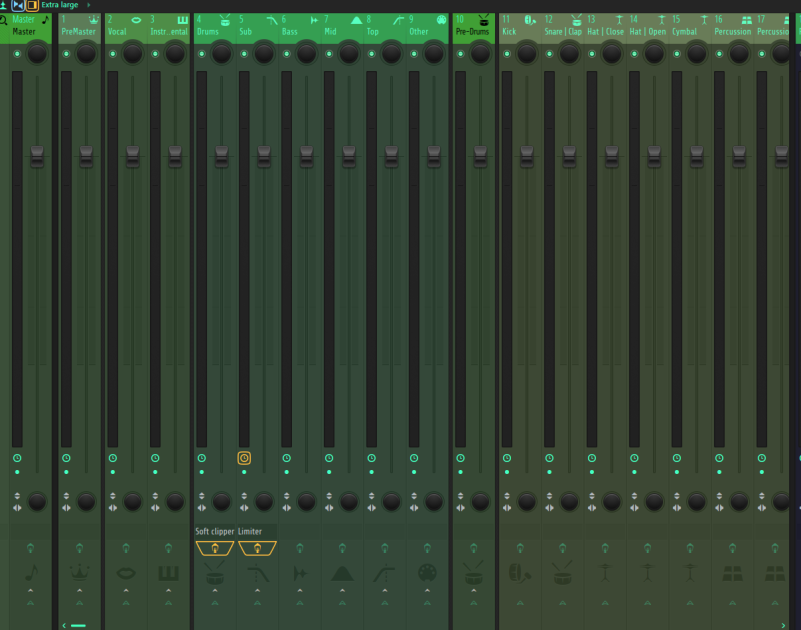Open latency clock of the Kick track
Viewport: 801px width, 630px height.
507,458
